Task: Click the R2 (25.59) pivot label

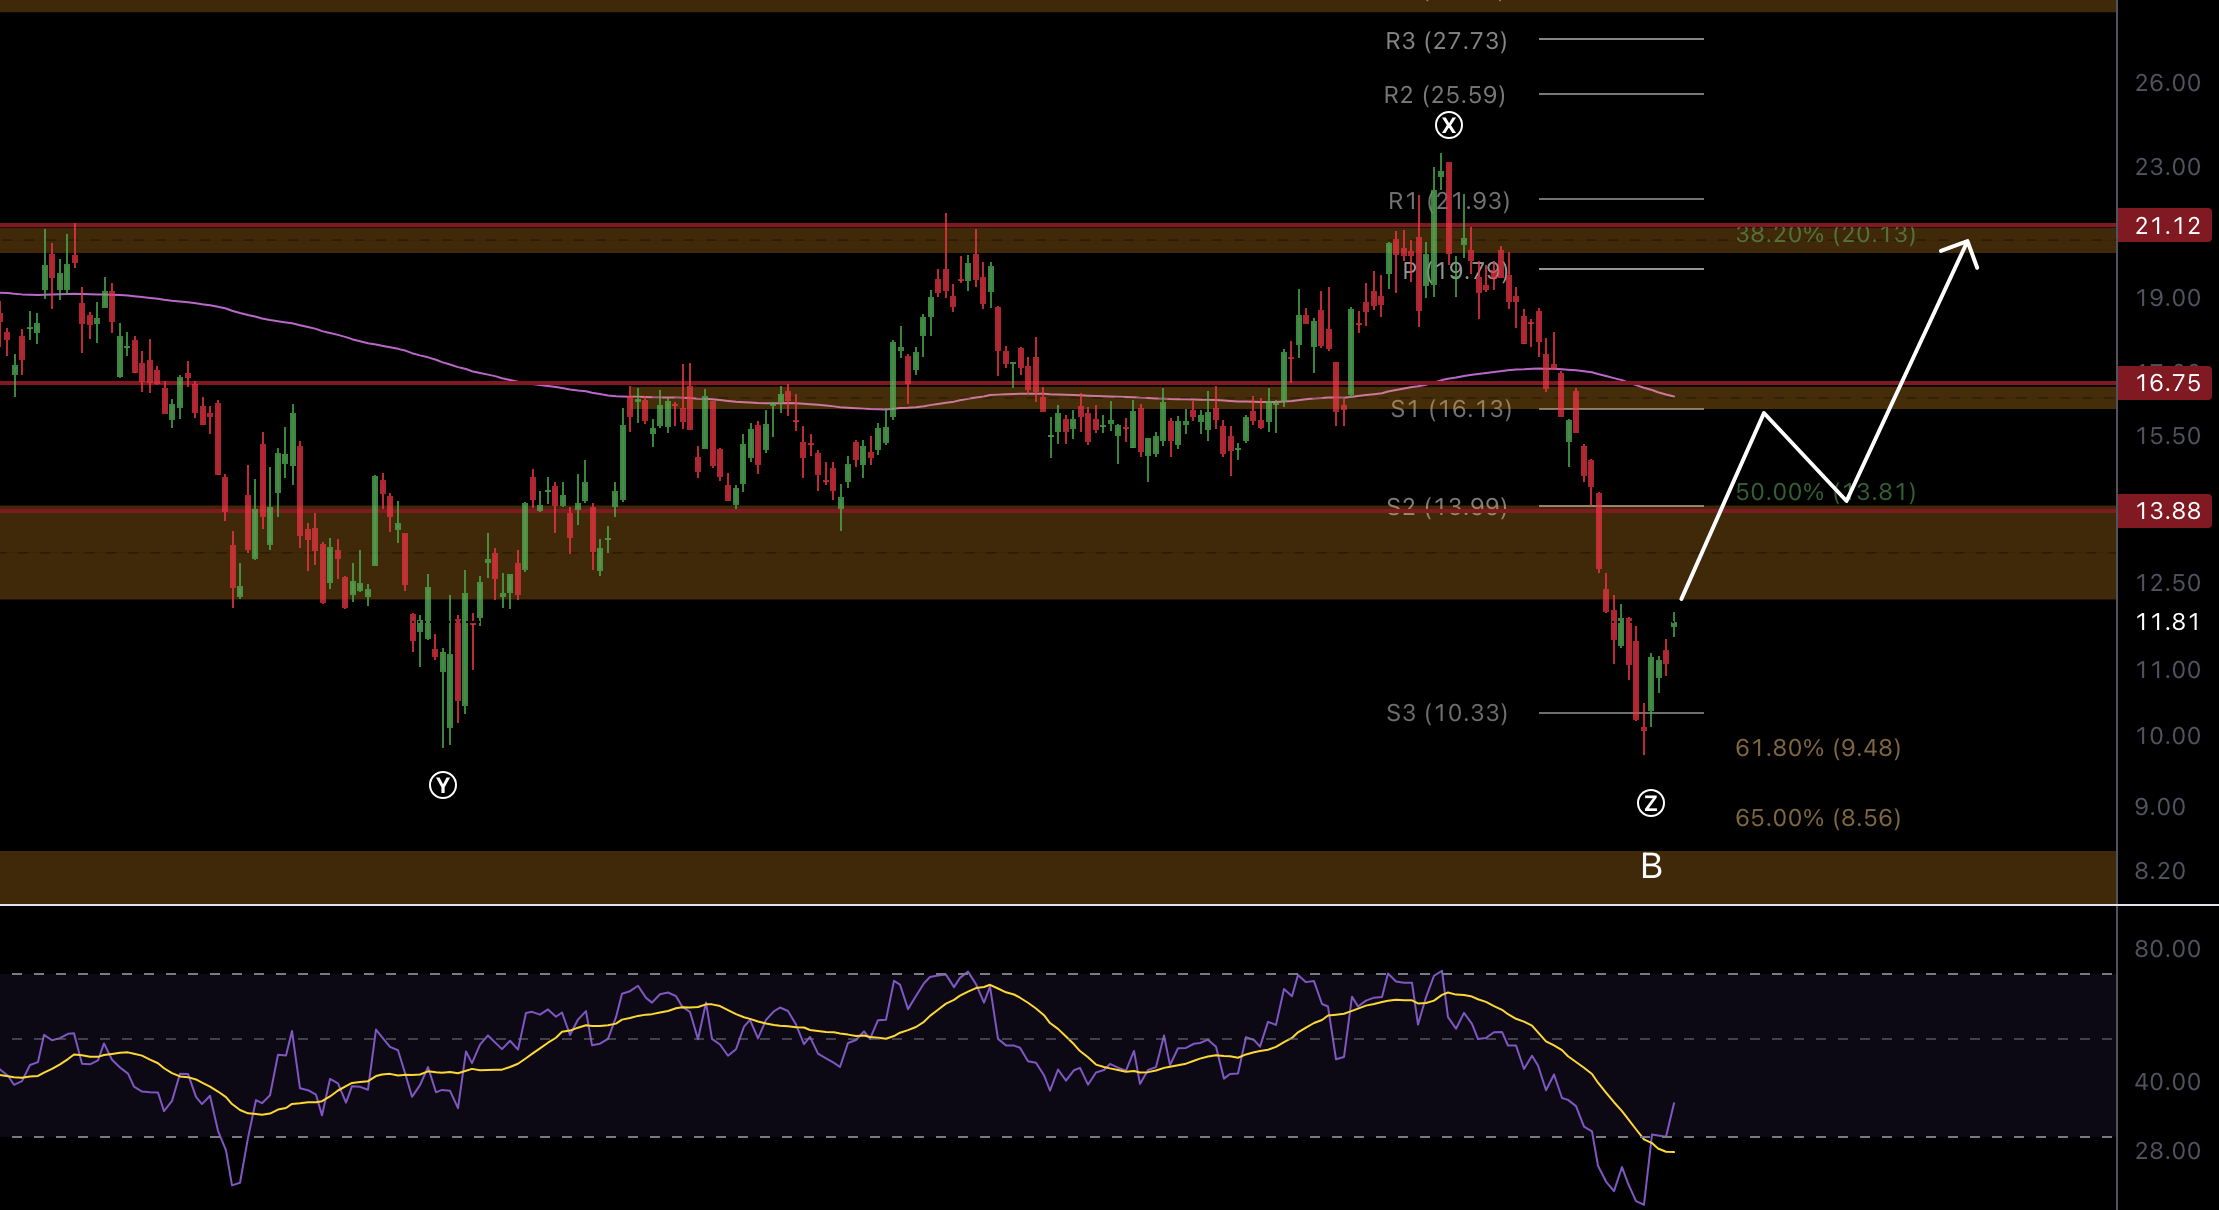Action: tap(1444, 95)
